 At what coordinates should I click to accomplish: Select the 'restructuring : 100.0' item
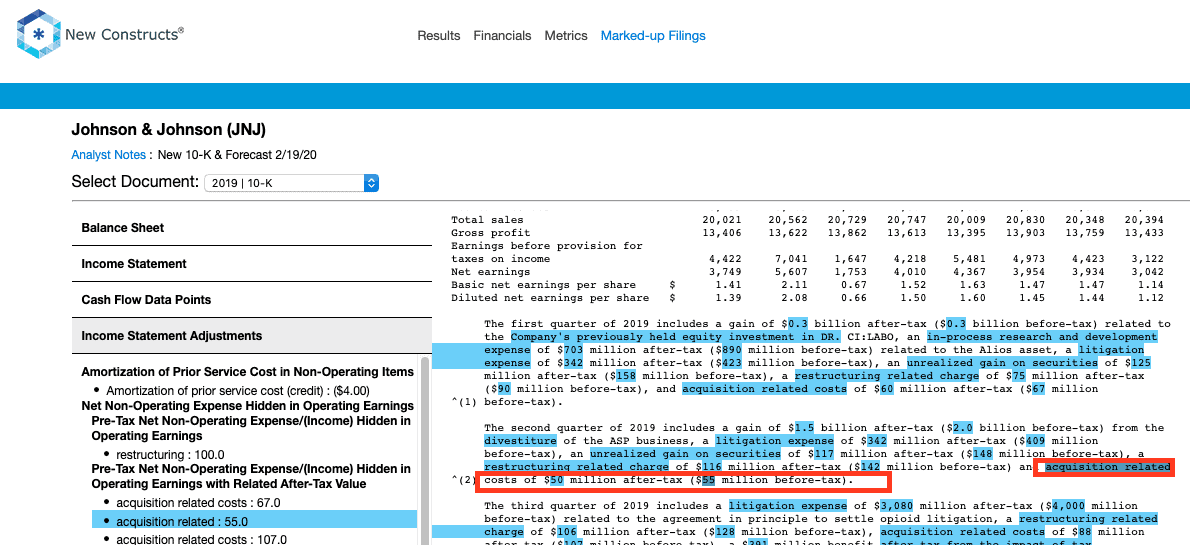[x=170, y=455]
